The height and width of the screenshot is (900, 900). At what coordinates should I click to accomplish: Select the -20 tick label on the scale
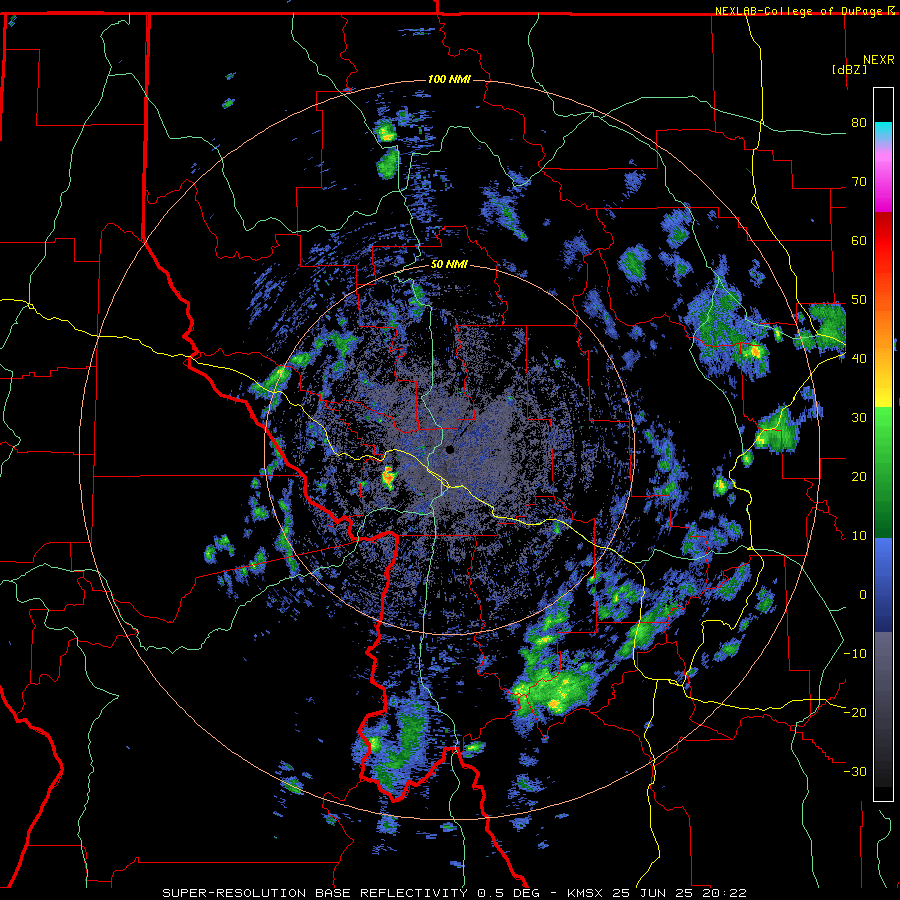tap(855, 712)
